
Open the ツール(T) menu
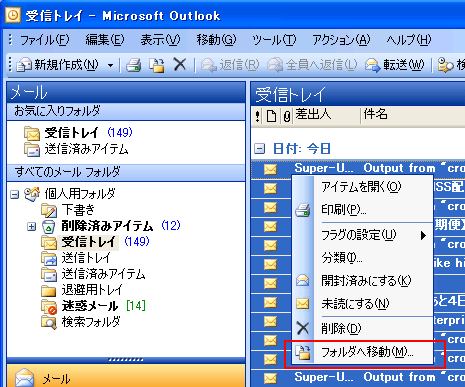click(274, 40)
